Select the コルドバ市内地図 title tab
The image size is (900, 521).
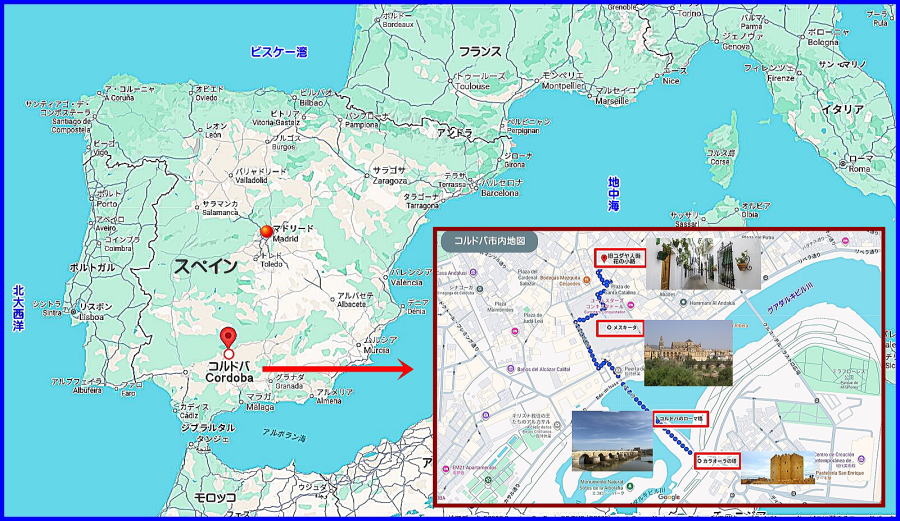coord(489,241)
